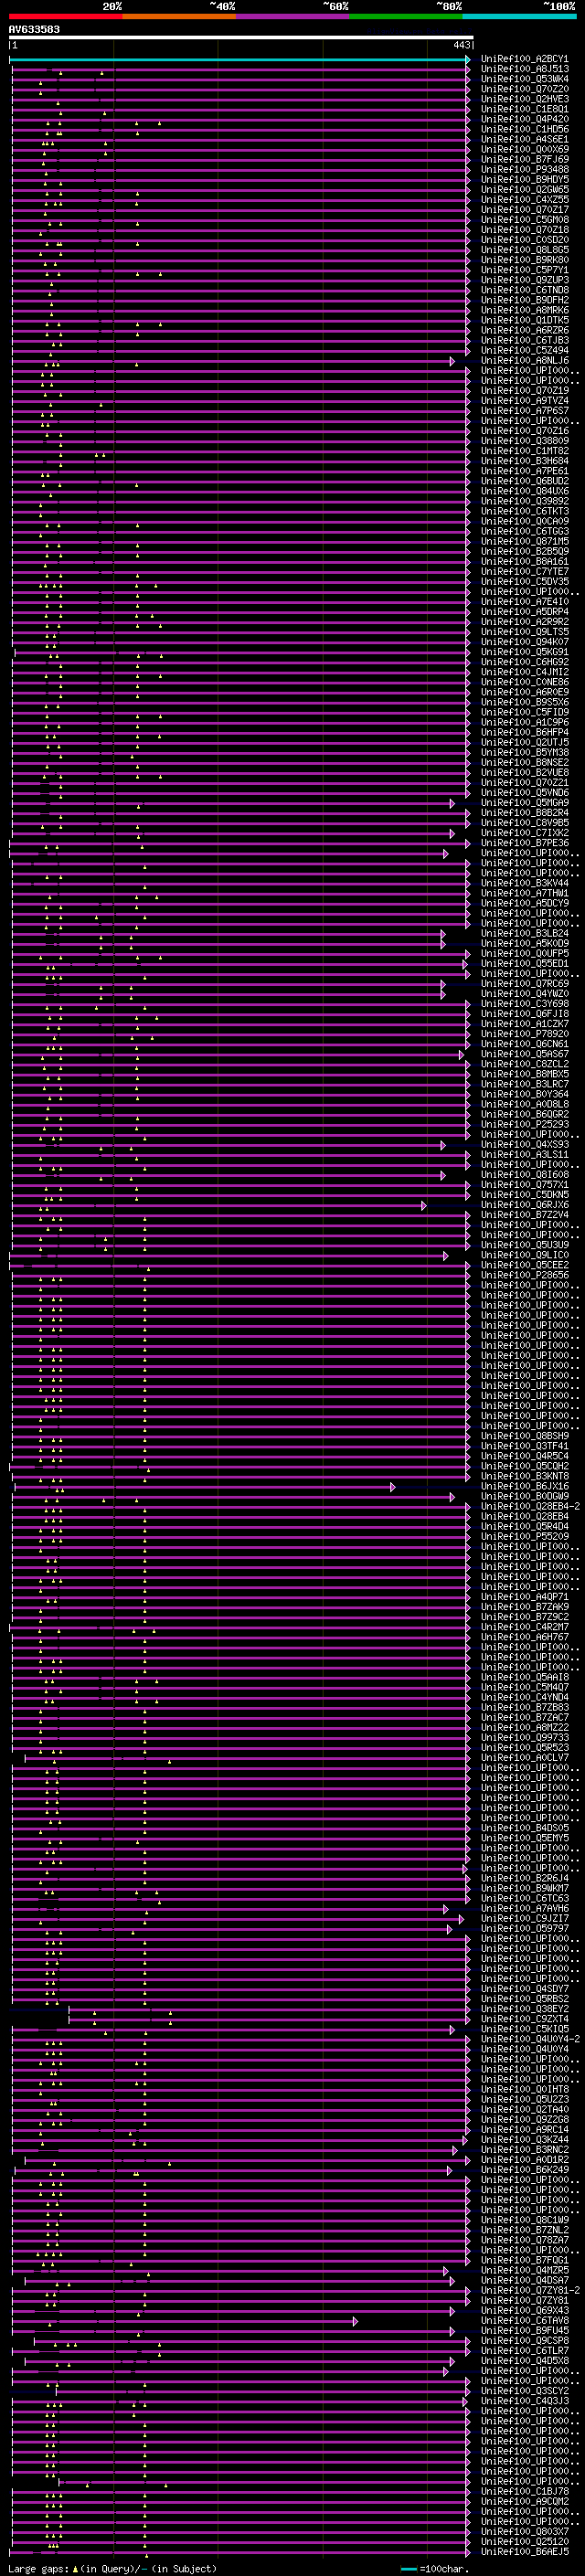Select the UniRef100_Q2HVE3 entry
The width and height of the screenshot is (585, 2576).
point(525,99)
